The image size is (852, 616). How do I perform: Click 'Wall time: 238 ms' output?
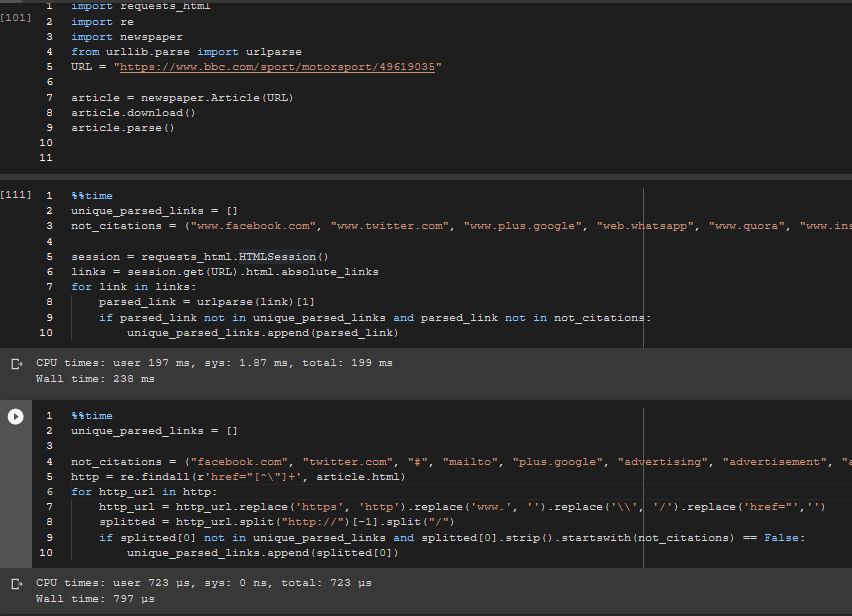(95, 379)
